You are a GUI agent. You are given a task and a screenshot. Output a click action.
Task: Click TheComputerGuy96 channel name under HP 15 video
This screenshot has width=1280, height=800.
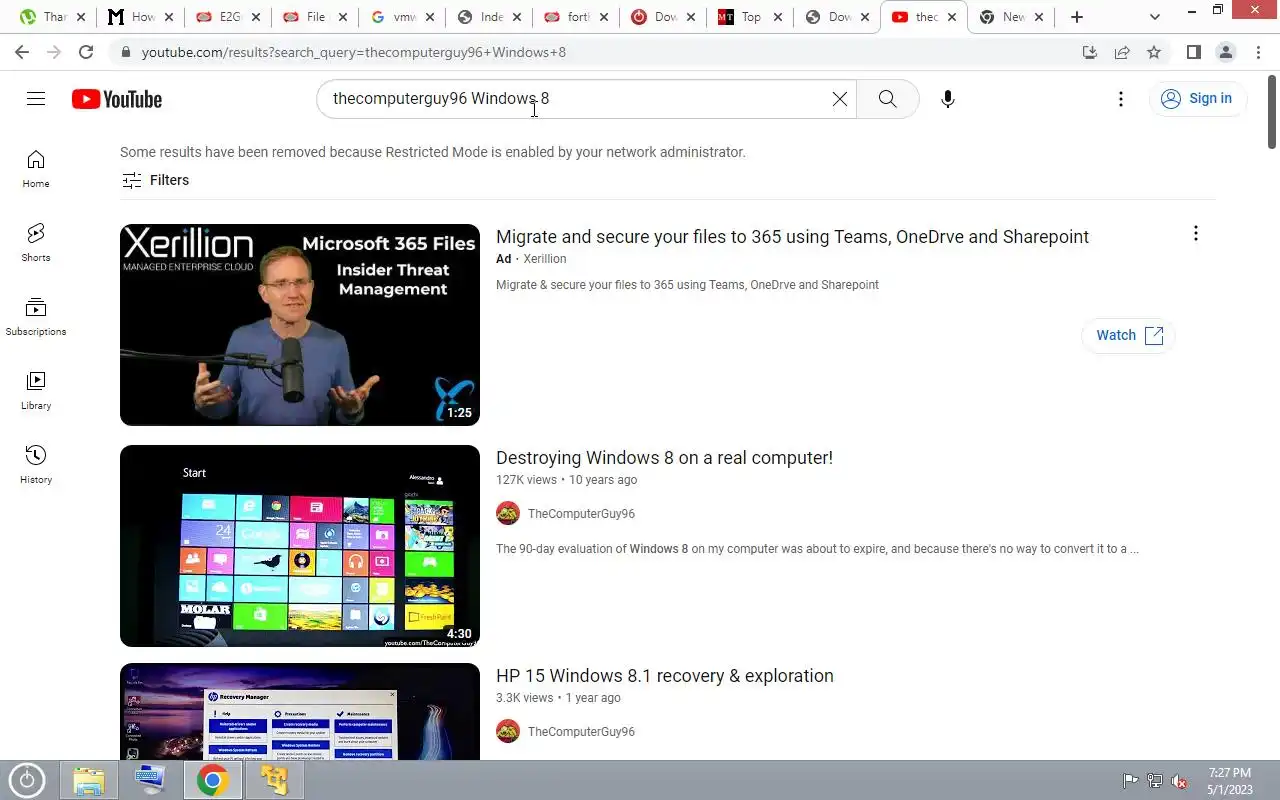pyautogui.click(x=581, y=732)
